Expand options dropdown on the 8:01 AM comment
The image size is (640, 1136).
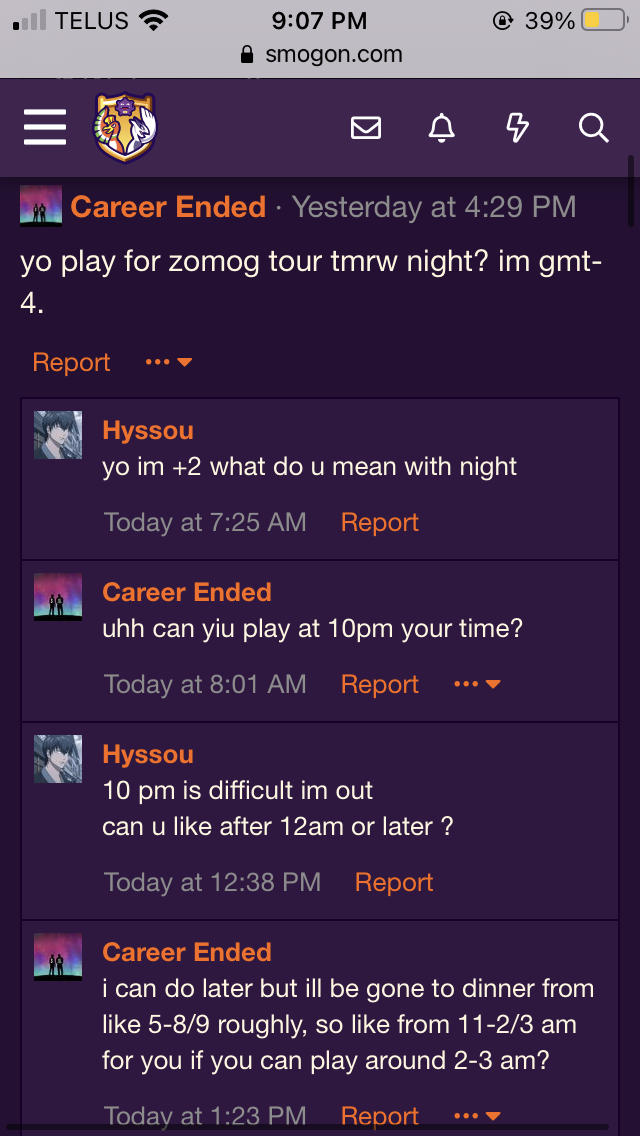(478, 684)
